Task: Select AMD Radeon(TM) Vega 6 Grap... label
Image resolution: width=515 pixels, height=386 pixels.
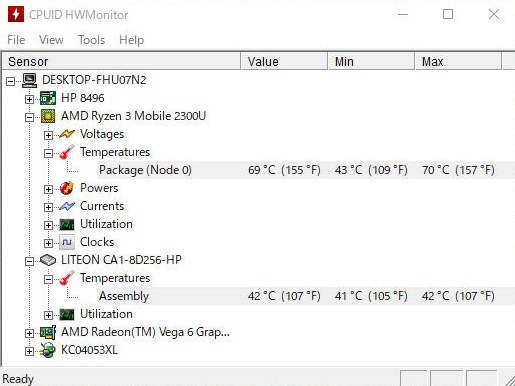Action: click(145, 332)
